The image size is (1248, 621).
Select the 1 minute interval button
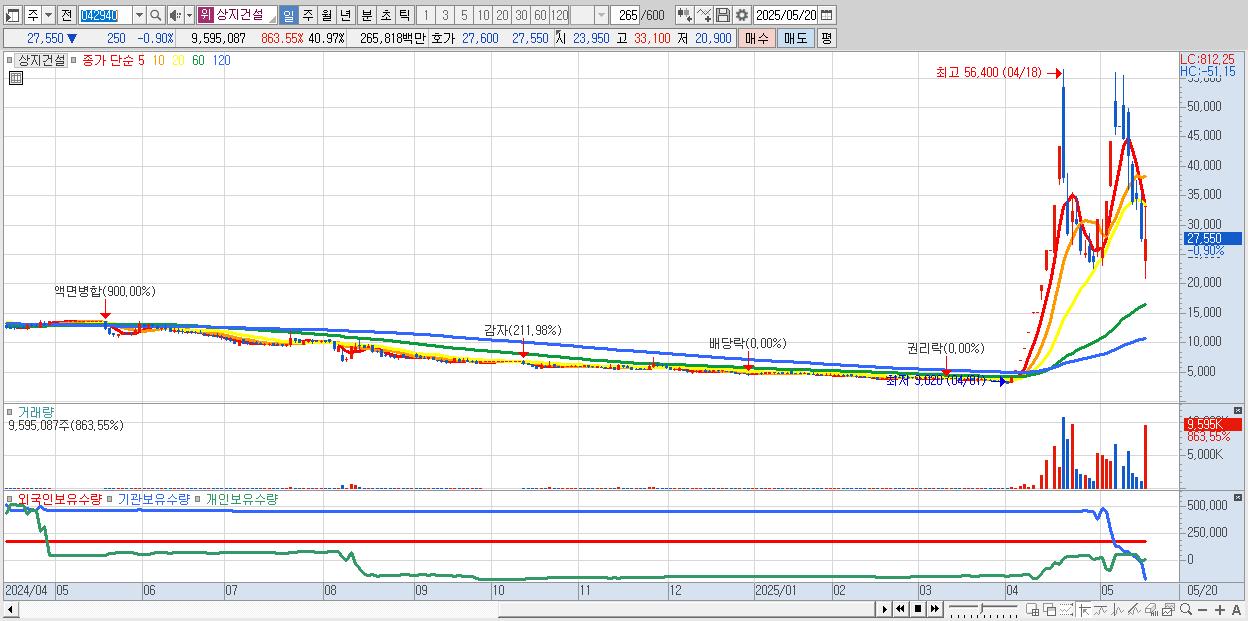tap(426, 15)
